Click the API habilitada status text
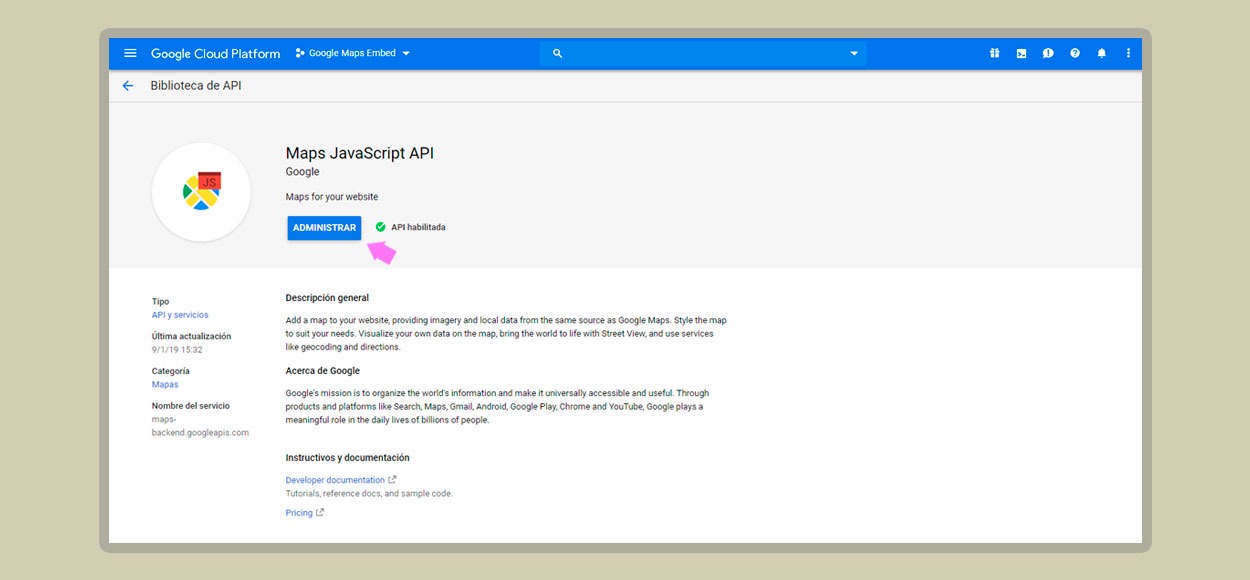The width and height of the screenshot is (1250, 580). [418, 227]
